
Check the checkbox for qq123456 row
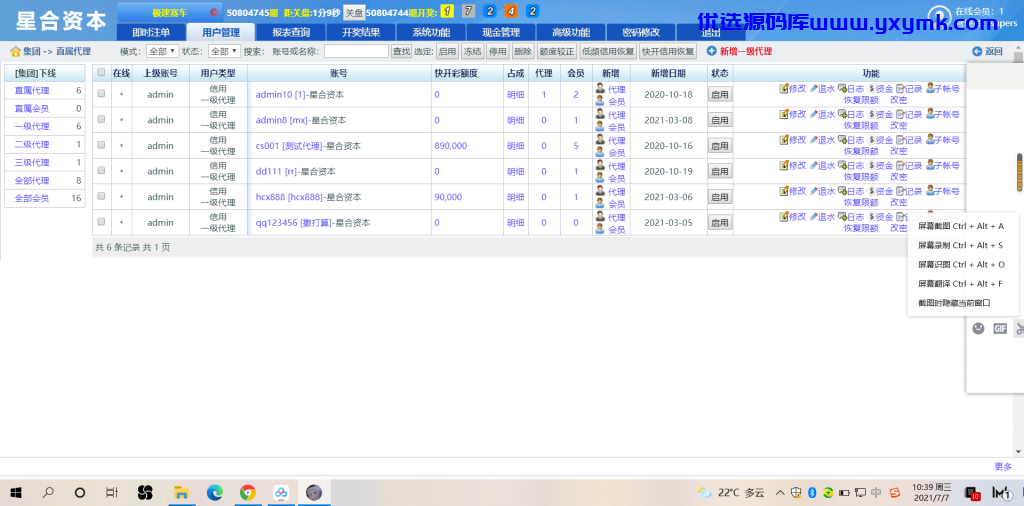(101, 221)
